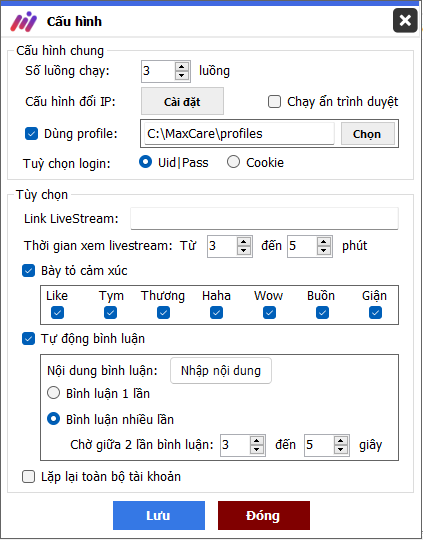The height and width of the screenshot is (540, 423).
Task: Click the profile path field C:\MaxCare\profiles
Action: pyautogui.click(x=239, y=134)
